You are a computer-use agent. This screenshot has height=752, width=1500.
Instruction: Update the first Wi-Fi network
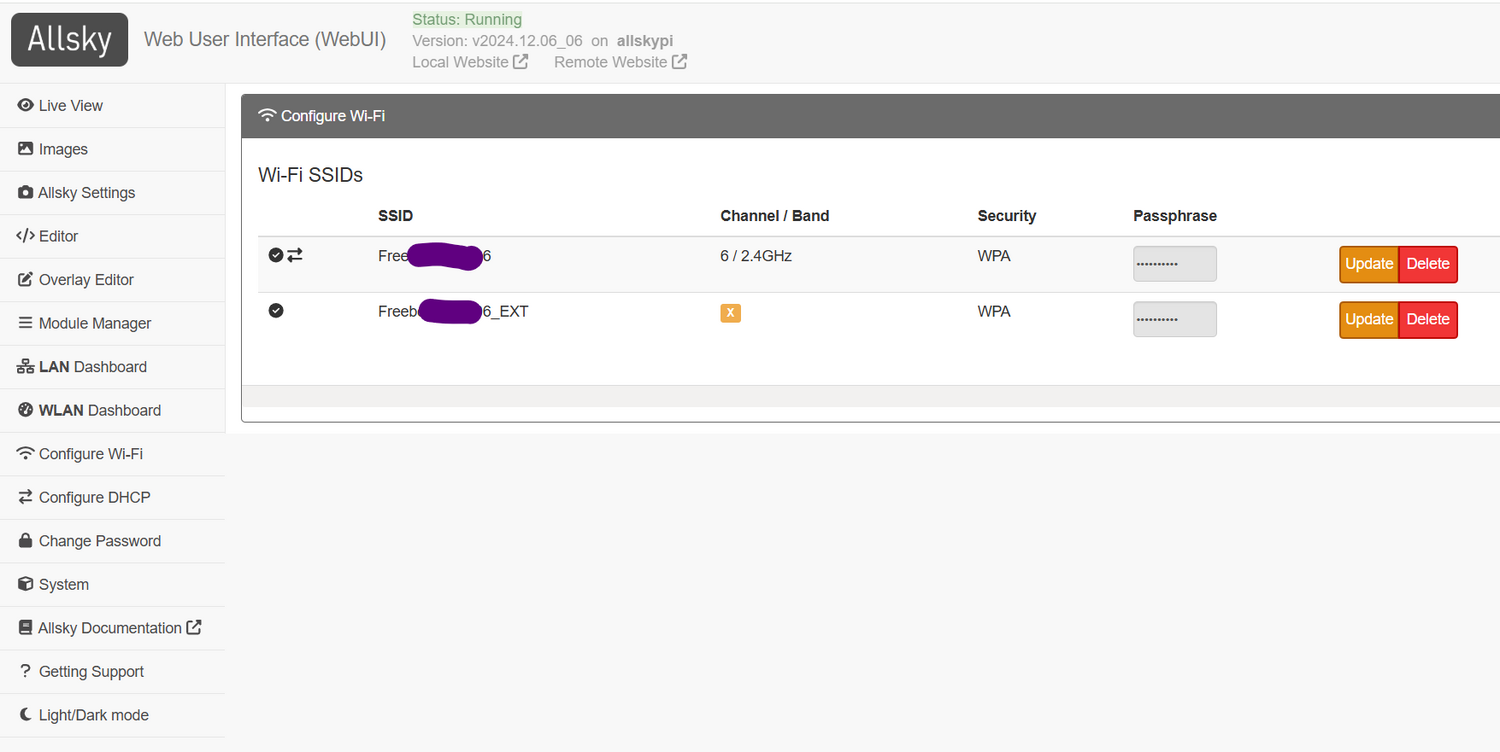[1369, 264]
